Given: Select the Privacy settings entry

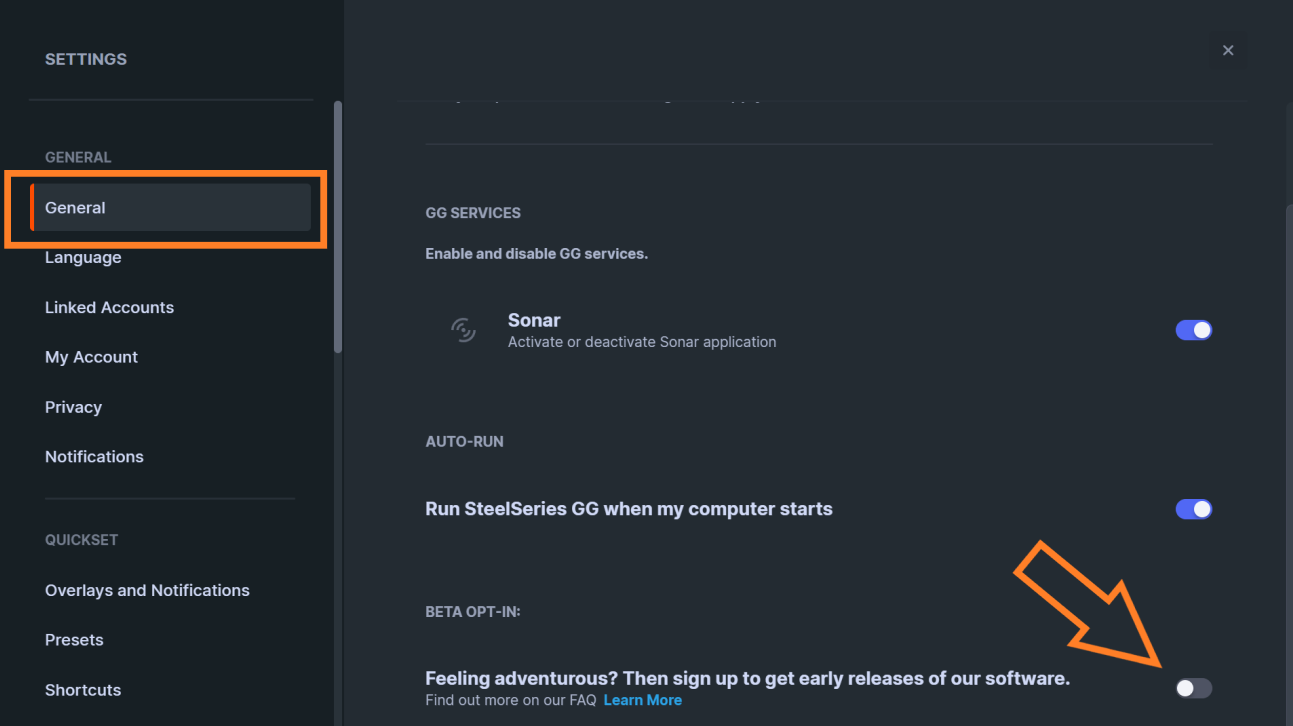Looking at the screenshot, I should point(73,407).
